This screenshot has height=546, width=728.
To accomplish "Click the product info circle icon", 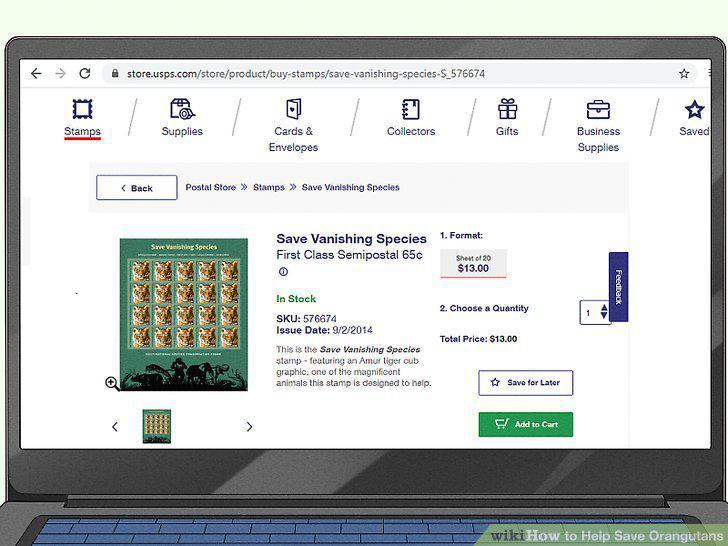I will (x=283, y=272).
